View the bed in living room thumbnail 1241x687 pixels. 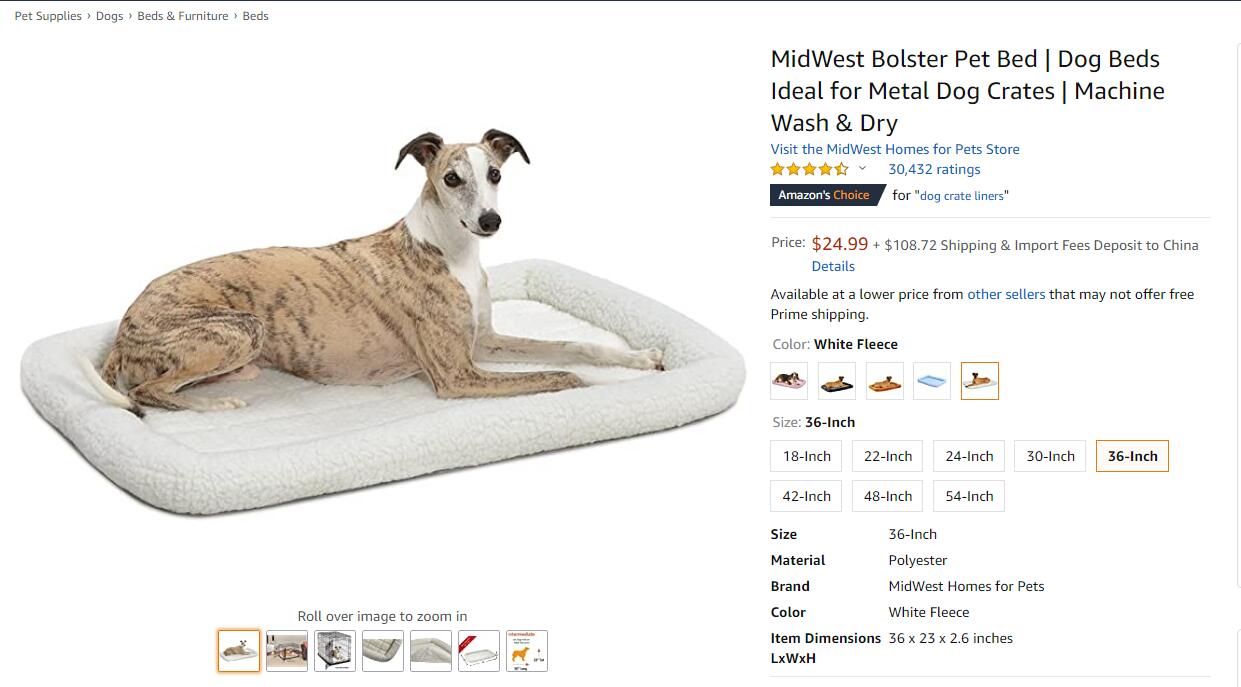point(287,651)
